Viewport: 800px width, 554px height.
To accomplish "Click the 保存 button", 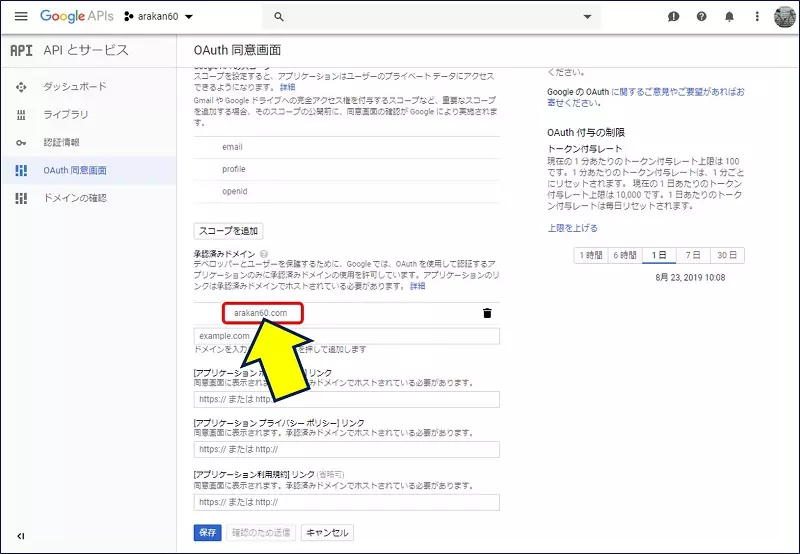I will click(x=207, y=533).
